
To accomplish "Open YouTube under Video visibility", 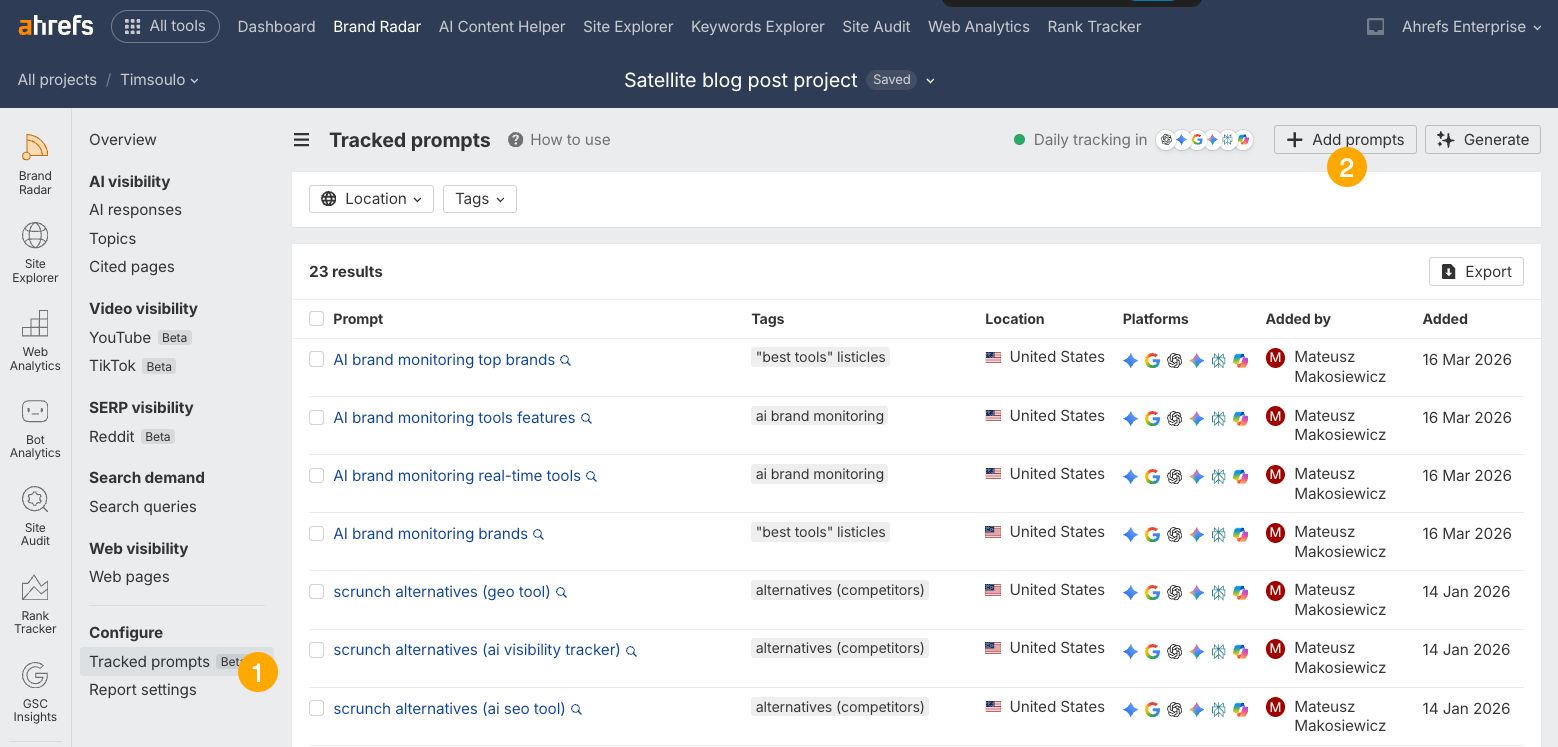I will point(120,338).
